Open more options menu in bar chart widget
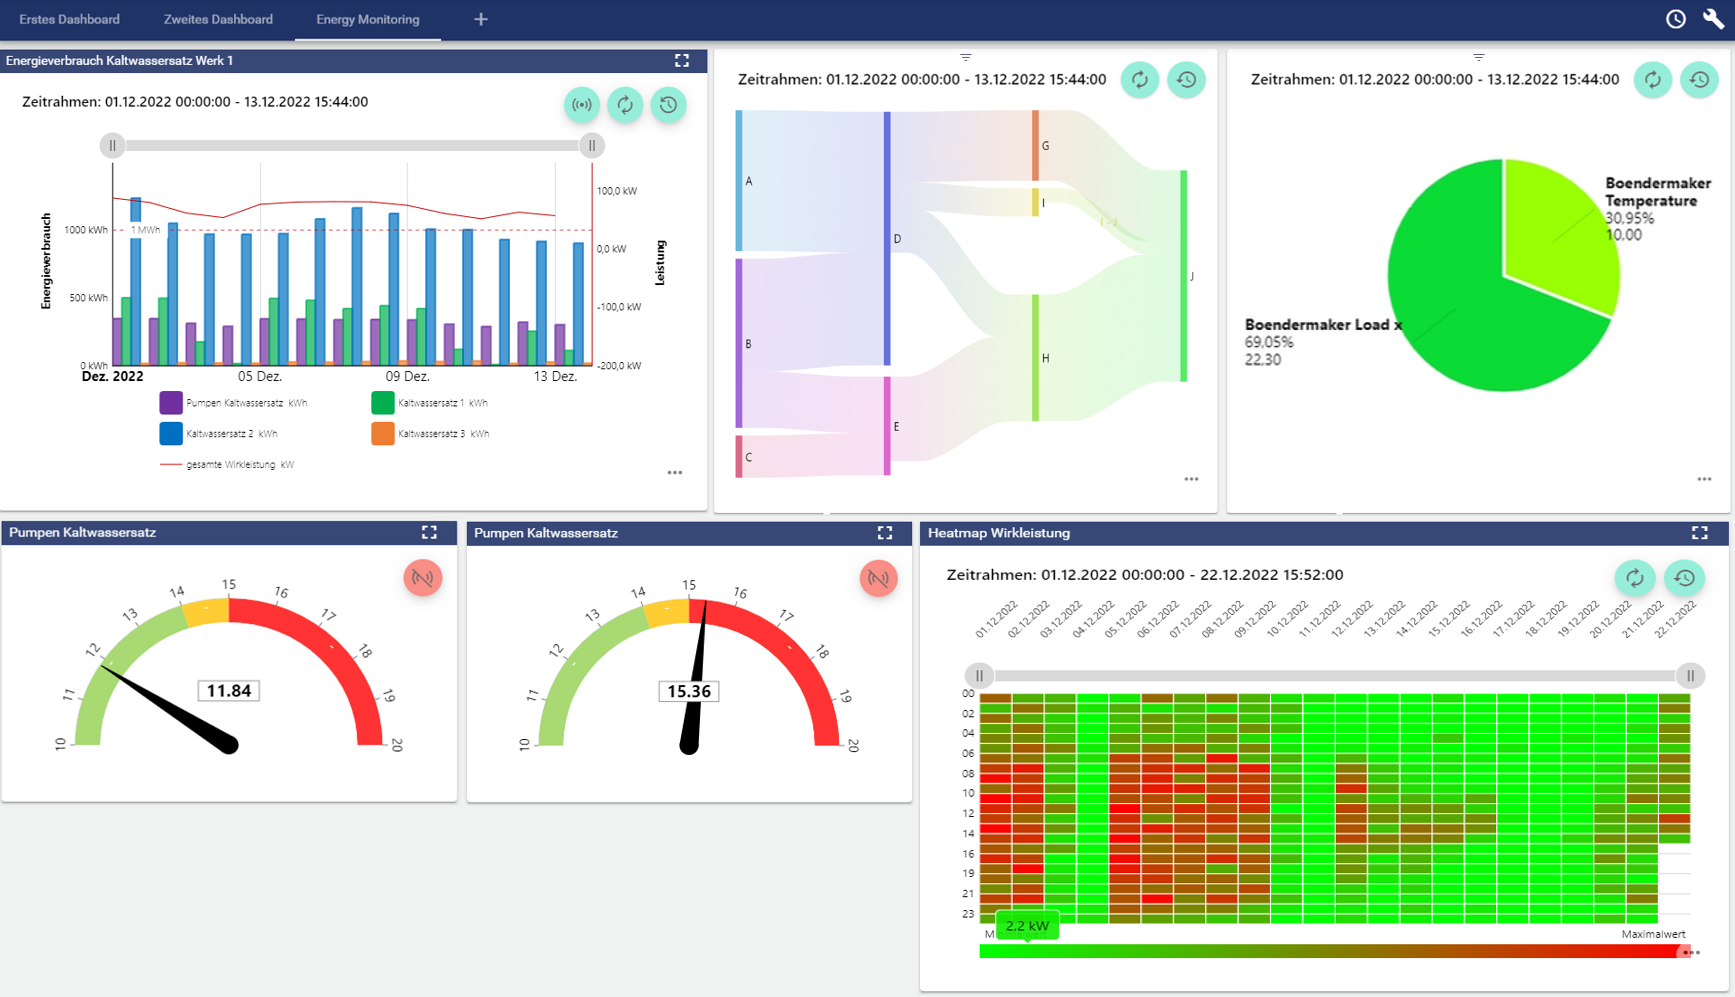The height and width of the screenshot is (997, 1735). pyautogui.click(x=675, y=473)
